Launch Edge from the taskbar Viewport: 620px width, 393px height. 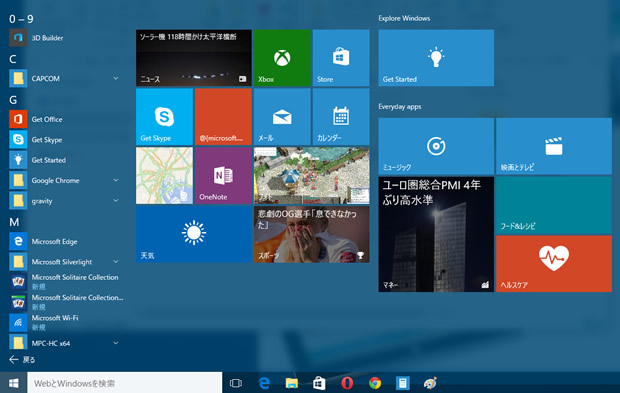click(x=264, y=383)
